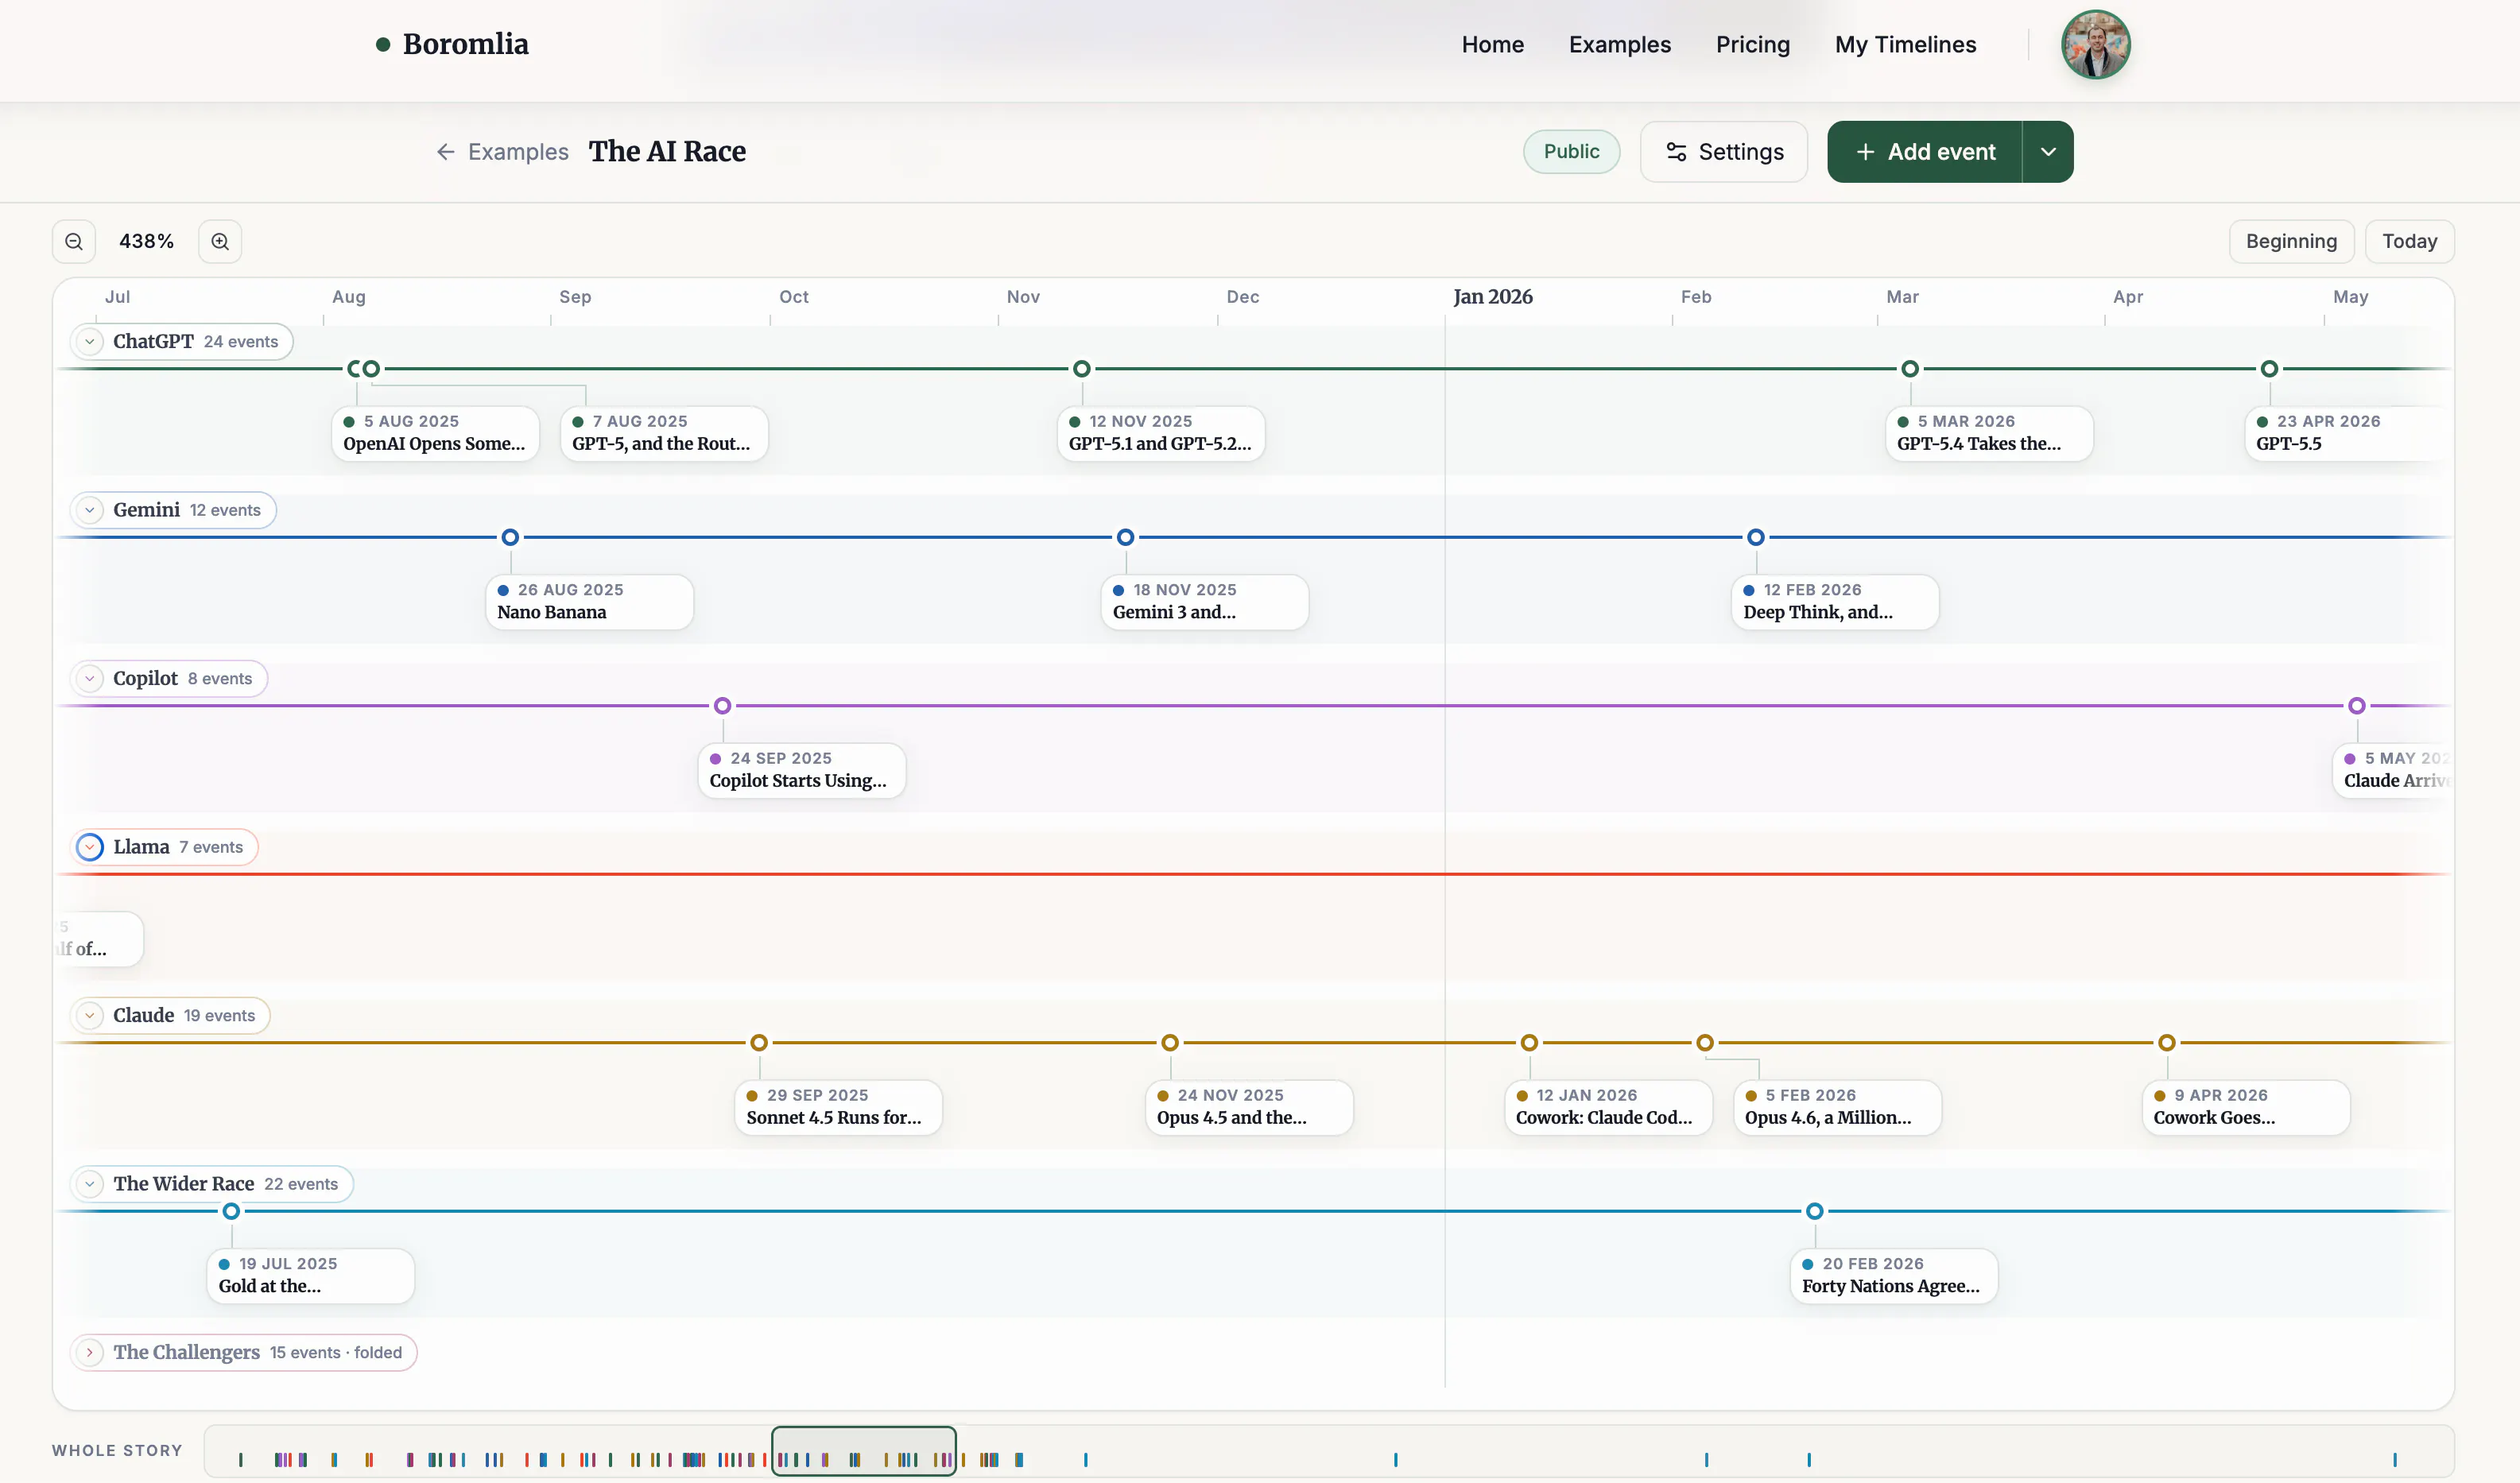2520x1483 pixels.
Task: Open My Timelines in navigation
Action: [1905, 44]
